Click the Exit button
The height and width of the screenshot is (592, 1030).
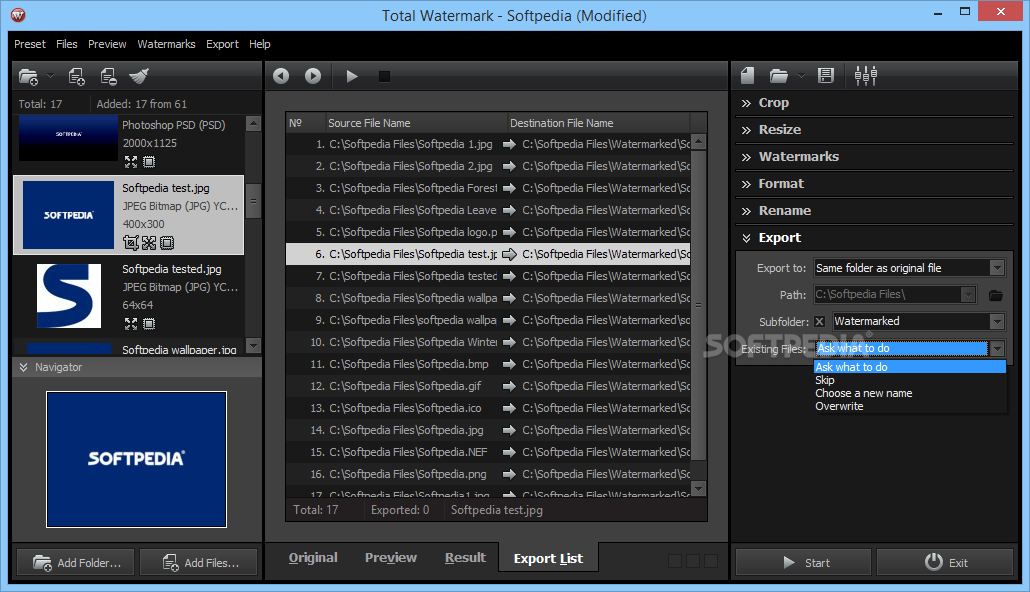tap(945, 563)
